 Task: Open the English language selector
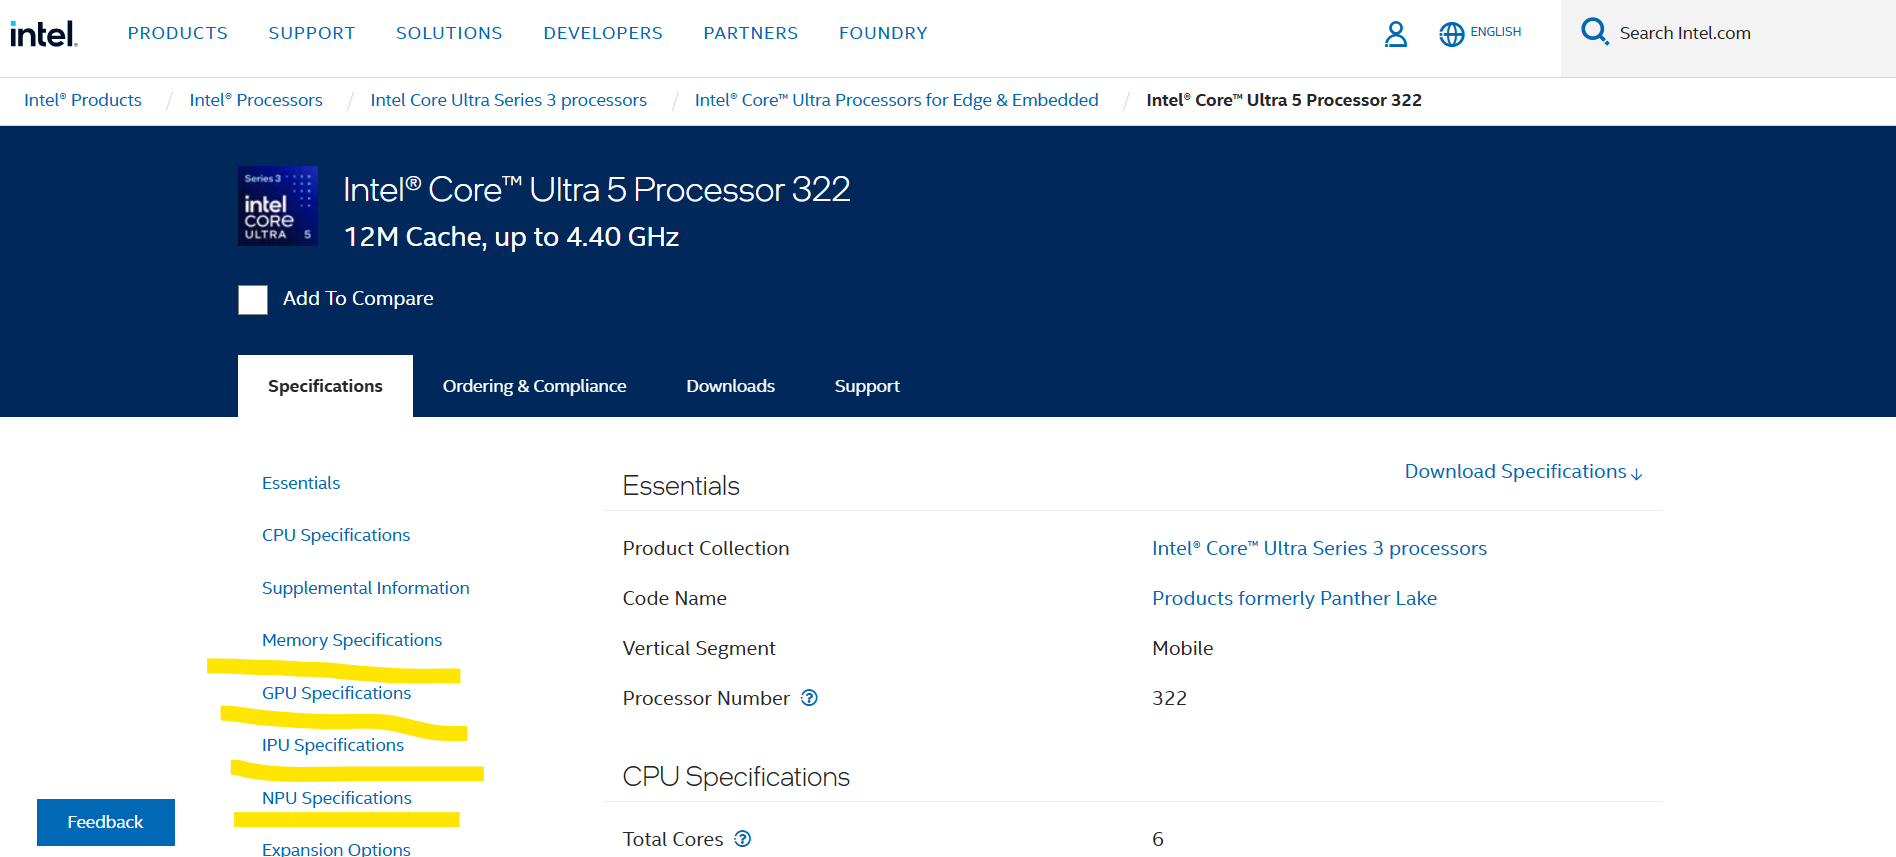1495,32
